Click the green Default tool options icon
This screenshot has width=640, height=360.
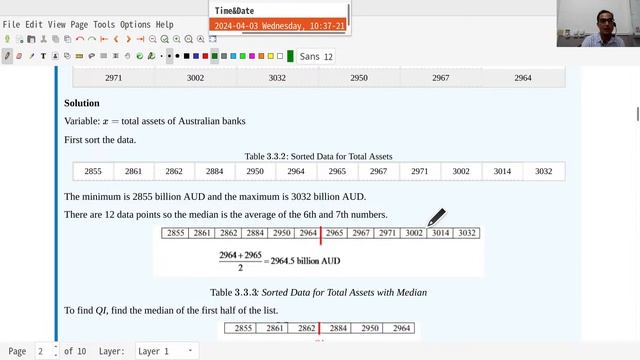pyautogui.click(x=140, y=56)
